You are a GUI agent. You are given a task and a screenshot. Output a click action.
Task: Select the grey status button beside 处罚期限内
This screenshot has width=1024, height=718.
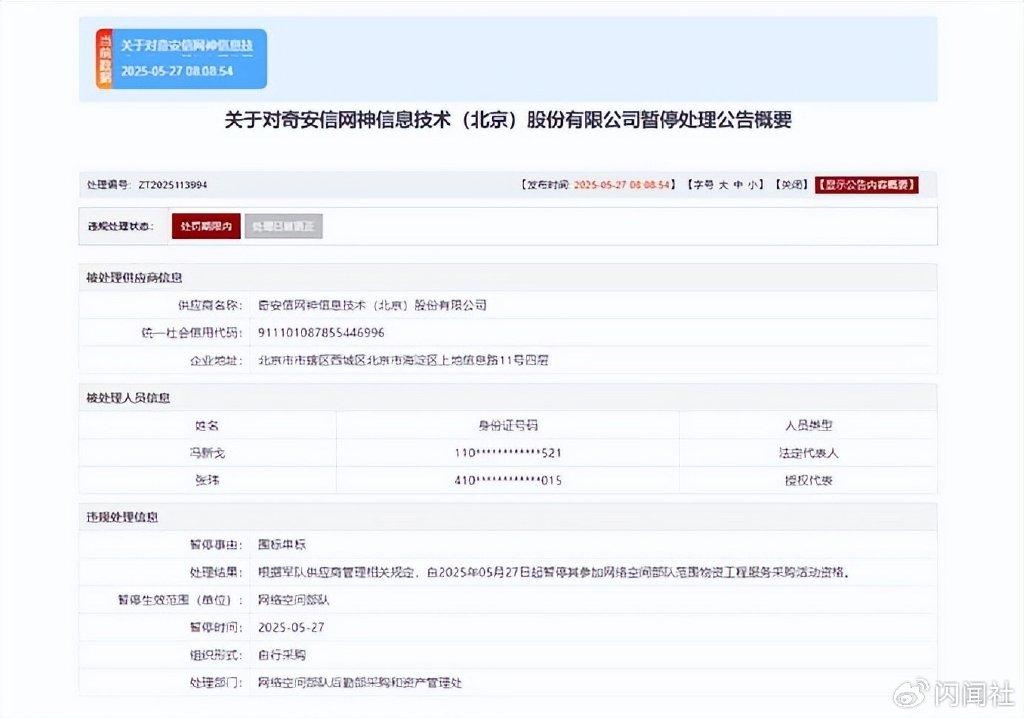tap(283, 226)
